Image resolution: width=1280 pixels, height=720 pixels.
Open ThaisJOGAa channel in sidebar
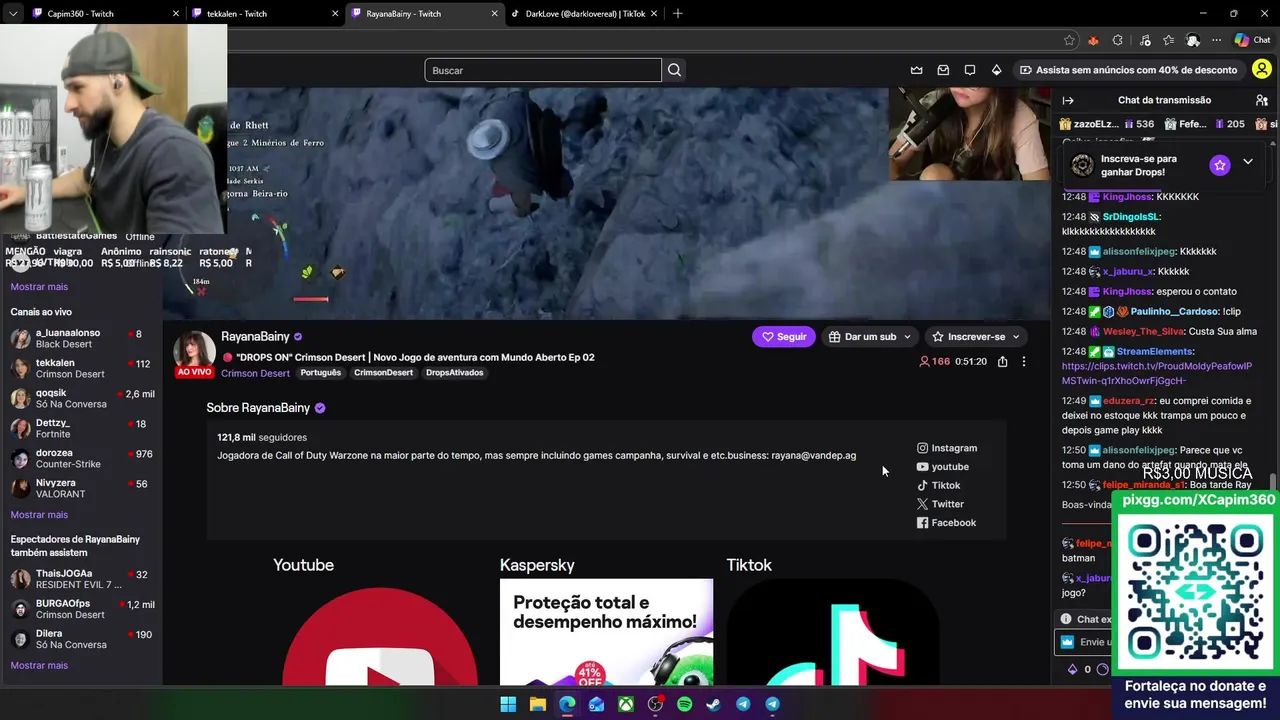[80, 580]
